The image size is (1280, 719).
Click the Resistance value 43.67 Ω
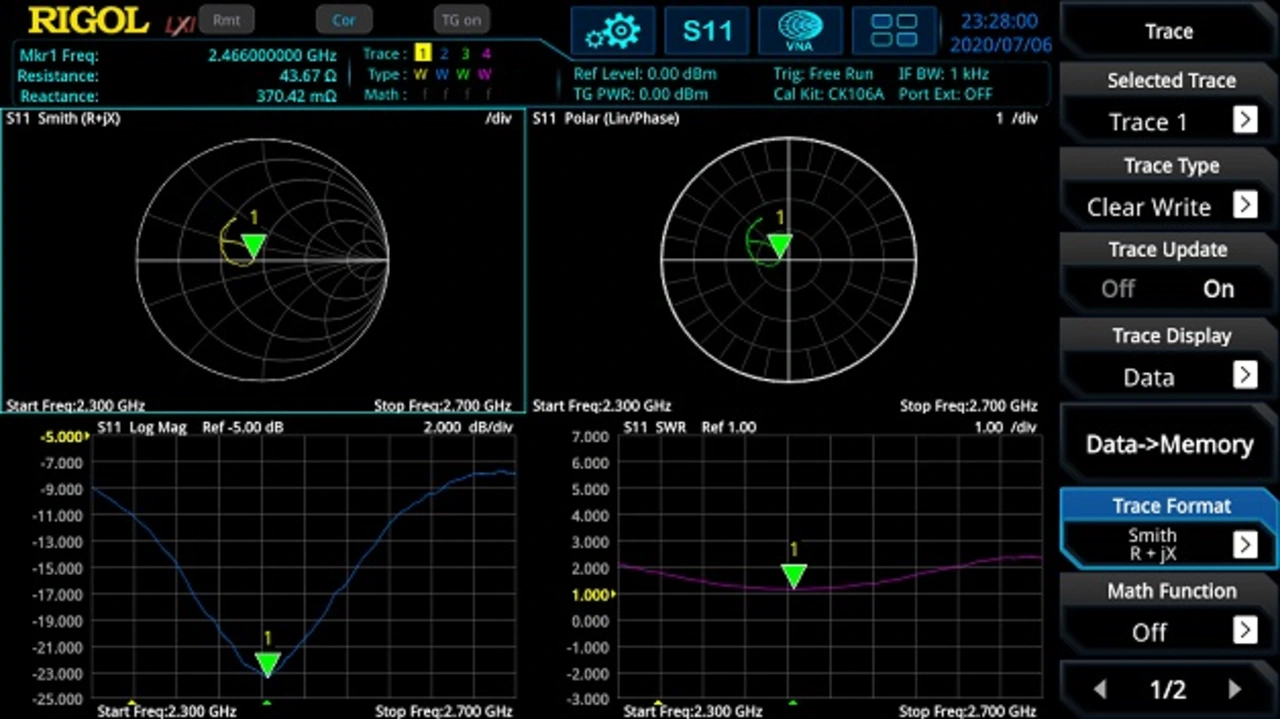click(x=307, y=76)
